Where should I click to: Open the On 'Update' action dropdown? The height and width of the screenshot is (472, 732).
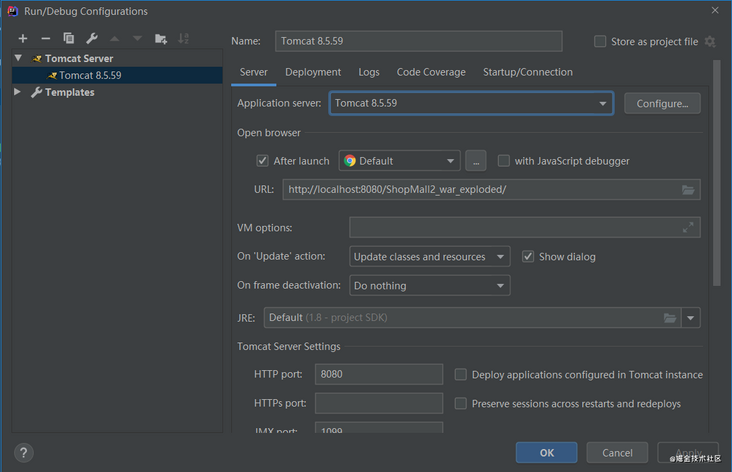click(x=430, y=257)
